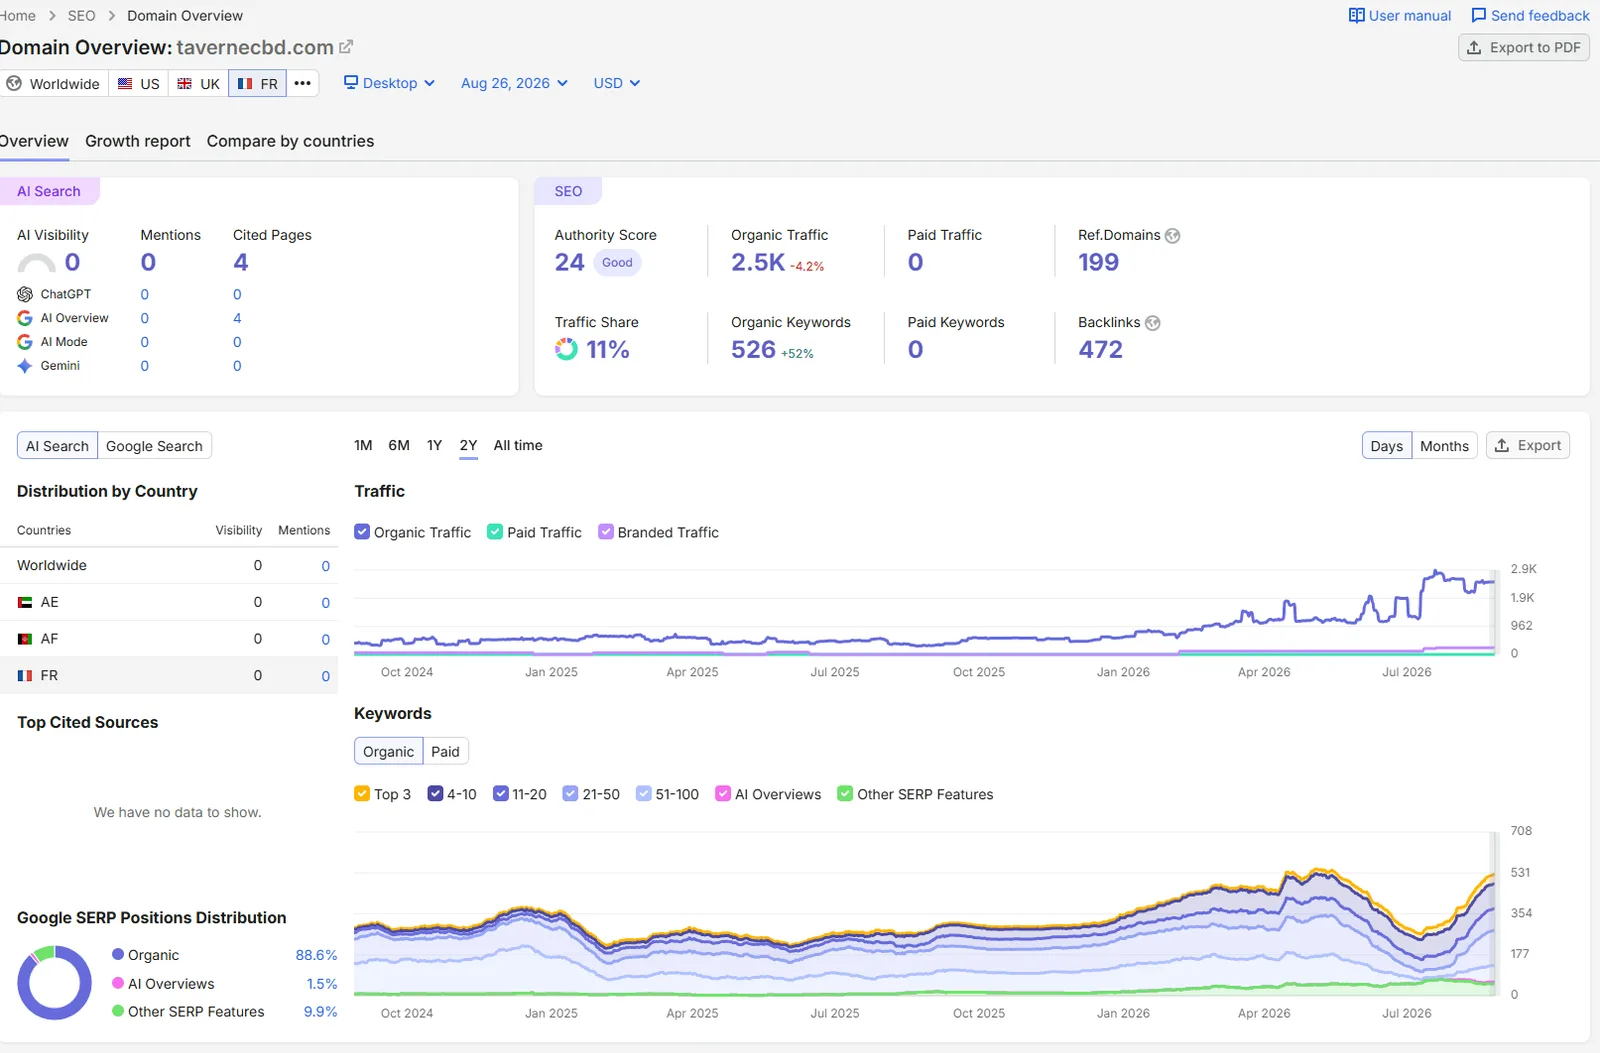1600x1053 pixels.
Task: Switch to the Overview tab
Action: [x=34, y=141]
